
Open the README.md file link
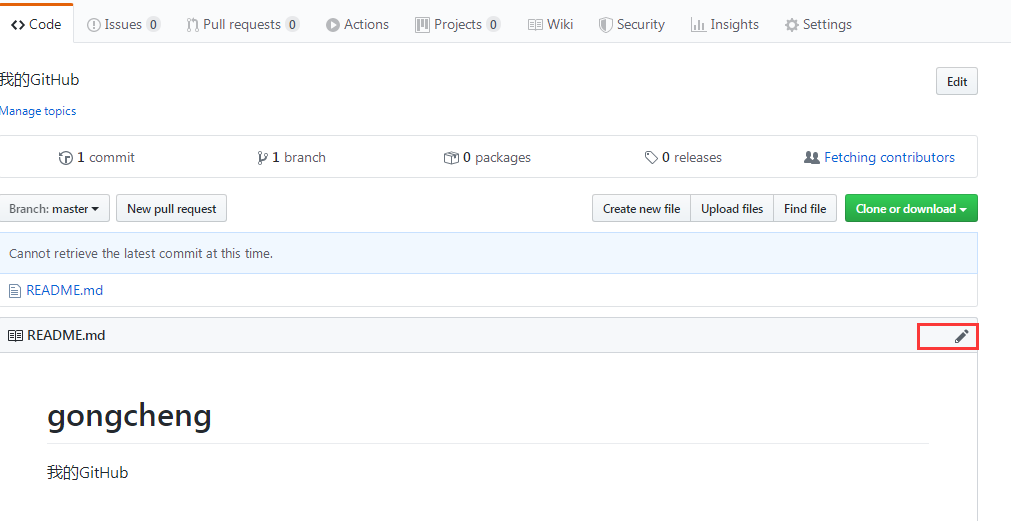[x=64, y=290]
